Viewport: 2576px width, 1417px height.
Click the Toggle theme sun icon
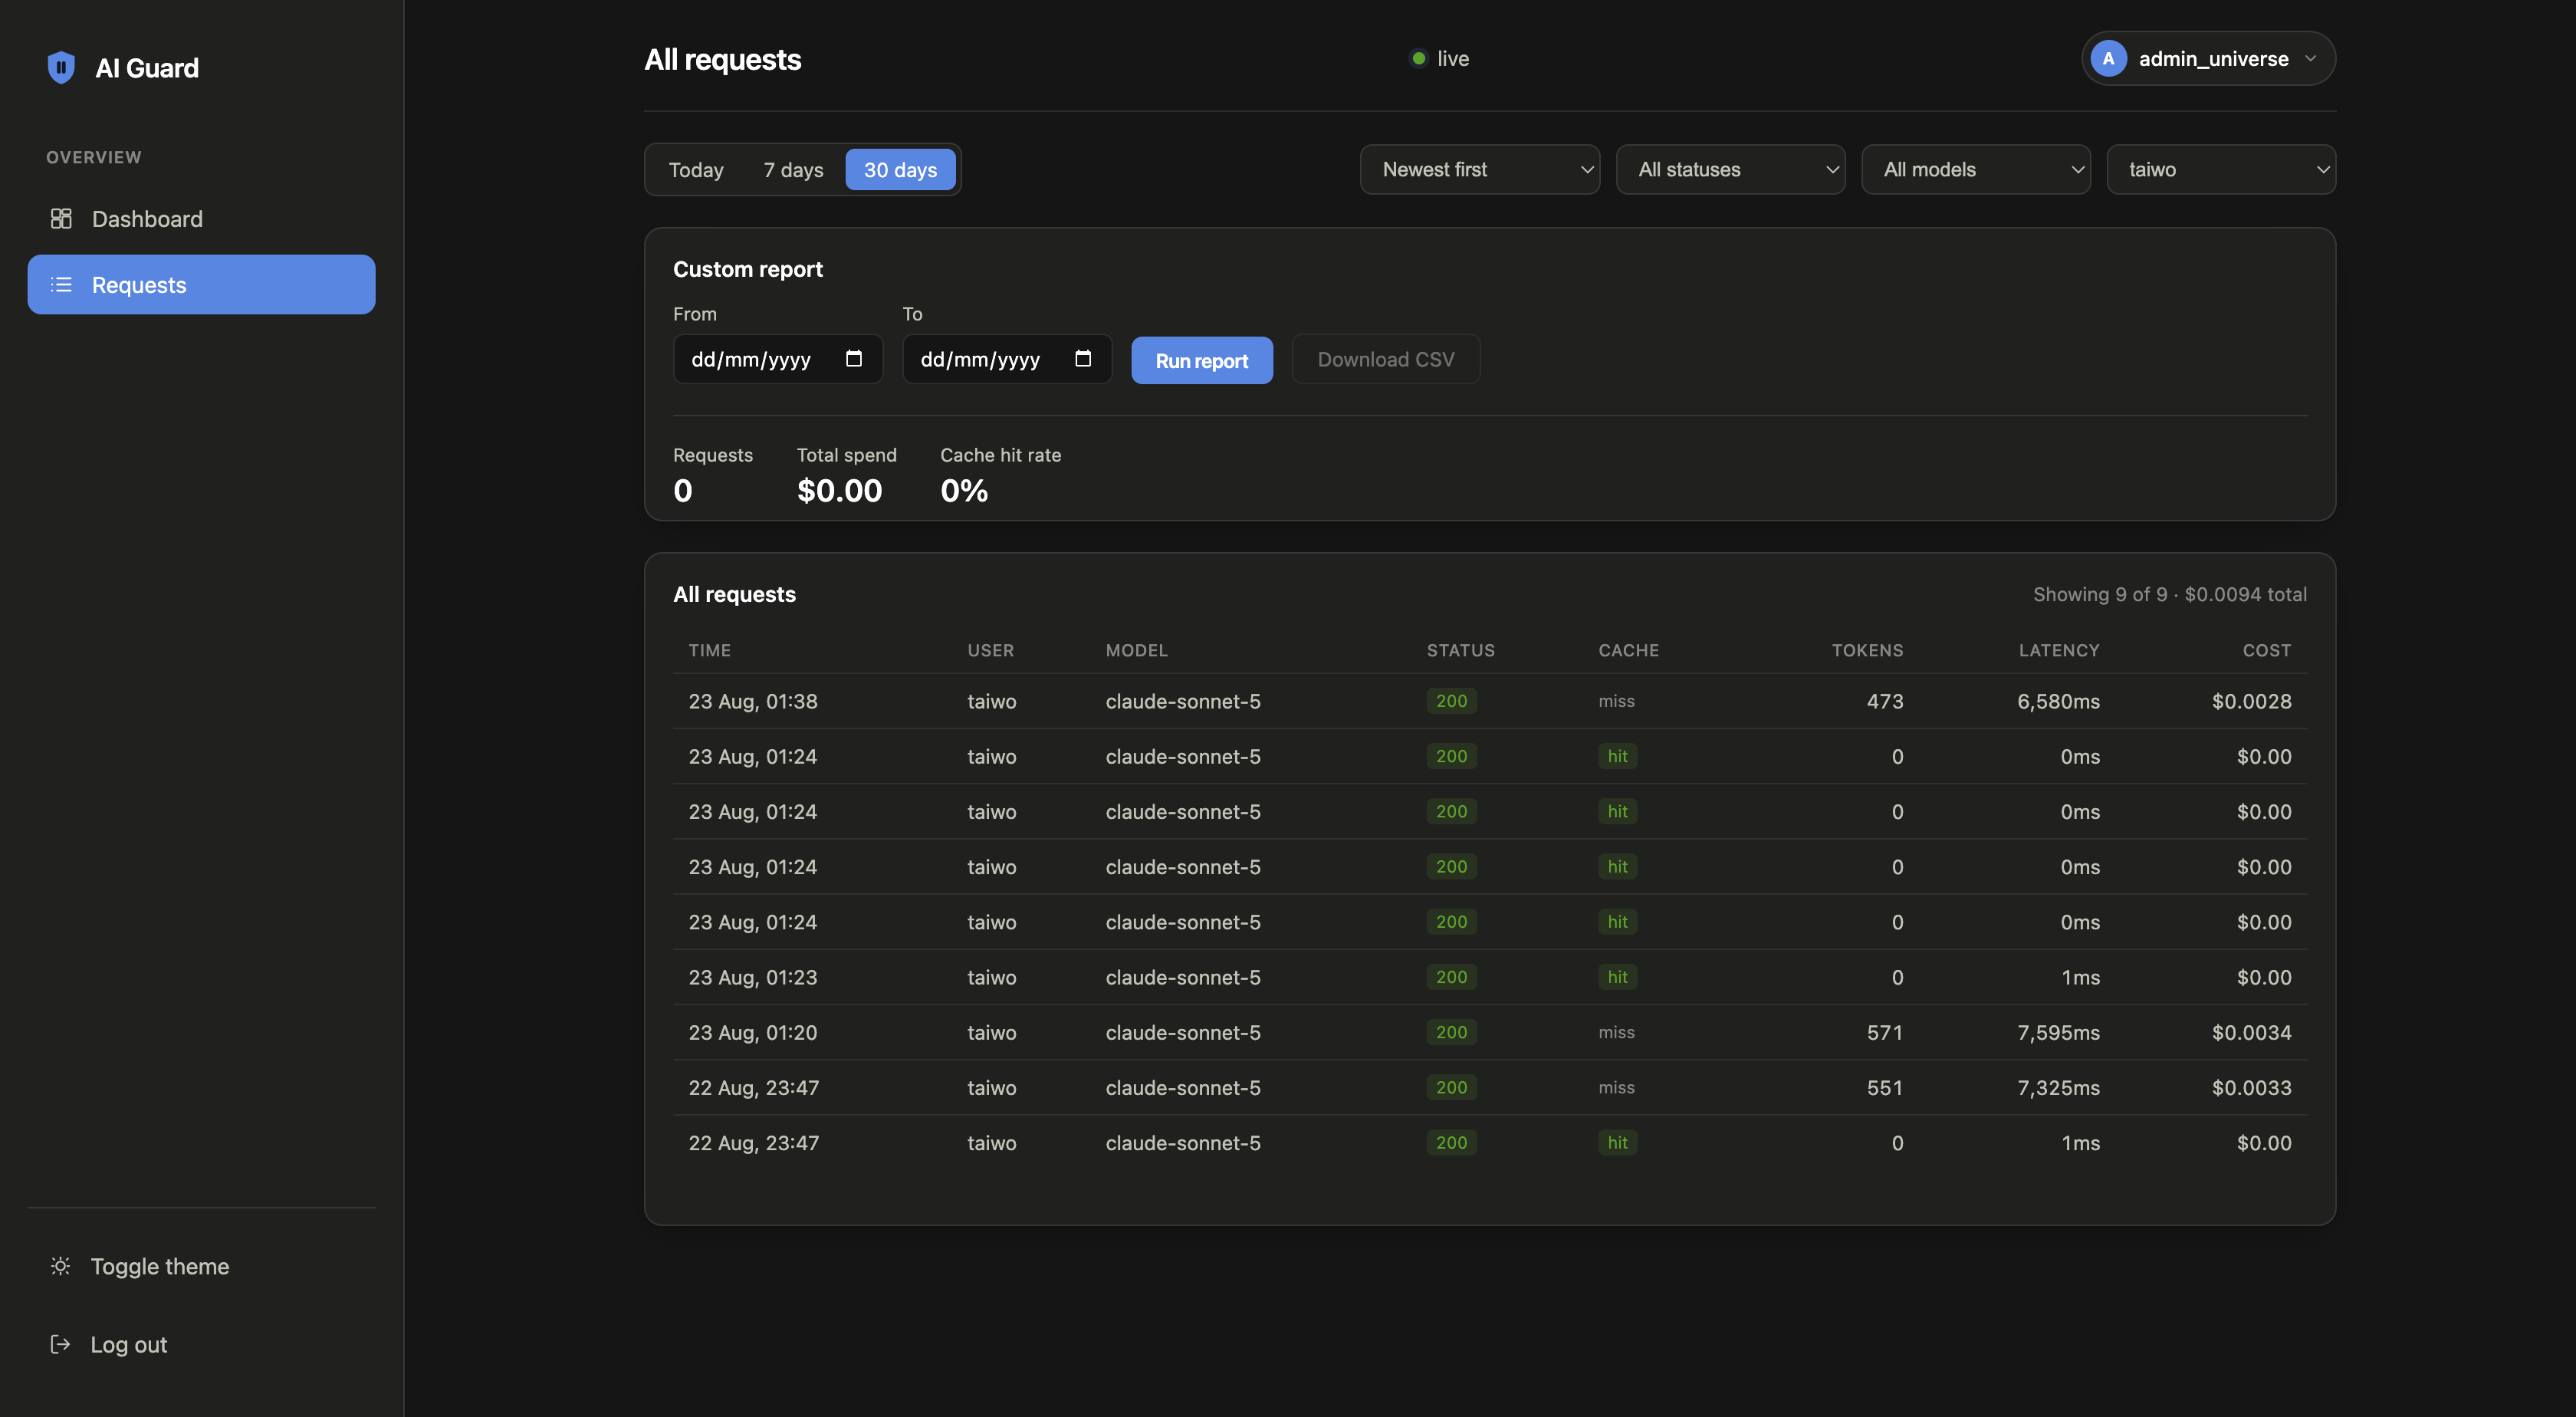60,1266
